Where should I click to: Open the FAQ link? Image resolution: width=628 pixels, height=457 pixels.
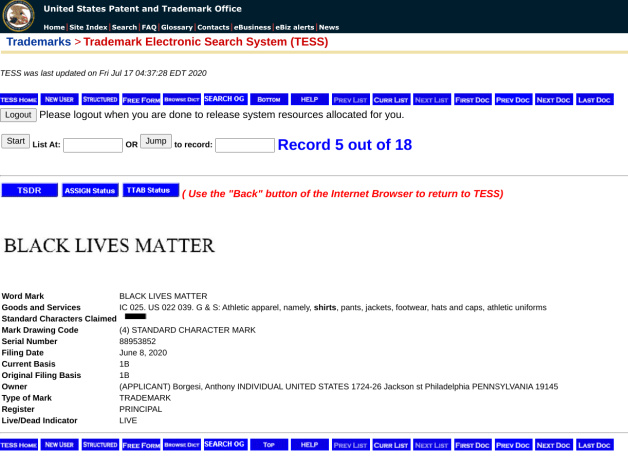pyautogui.click(x=149, y=27)
